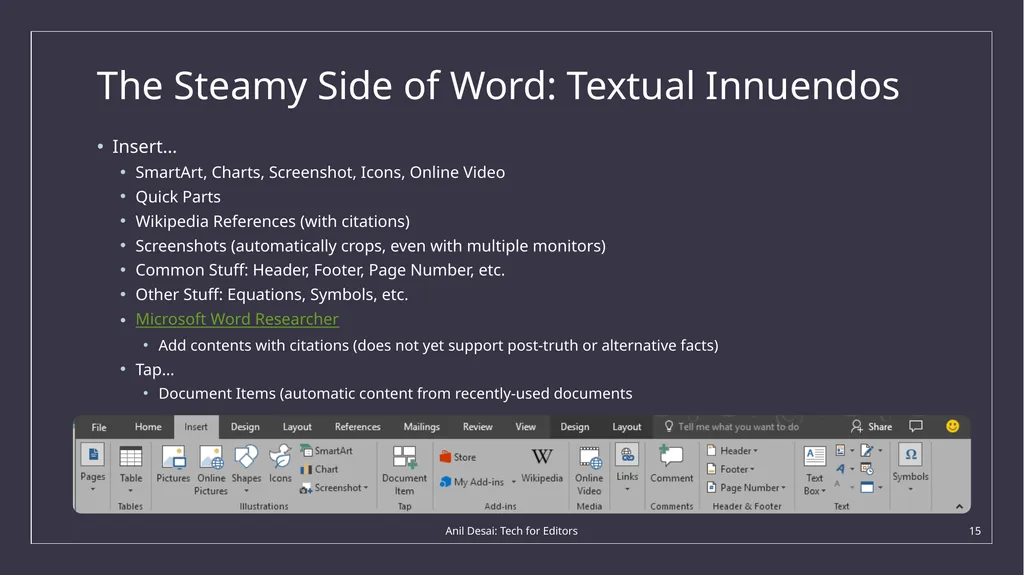The image size is (1024, 575).
Task: Click the Tell me lightbulb icon
Action: (x=669, y=426)
